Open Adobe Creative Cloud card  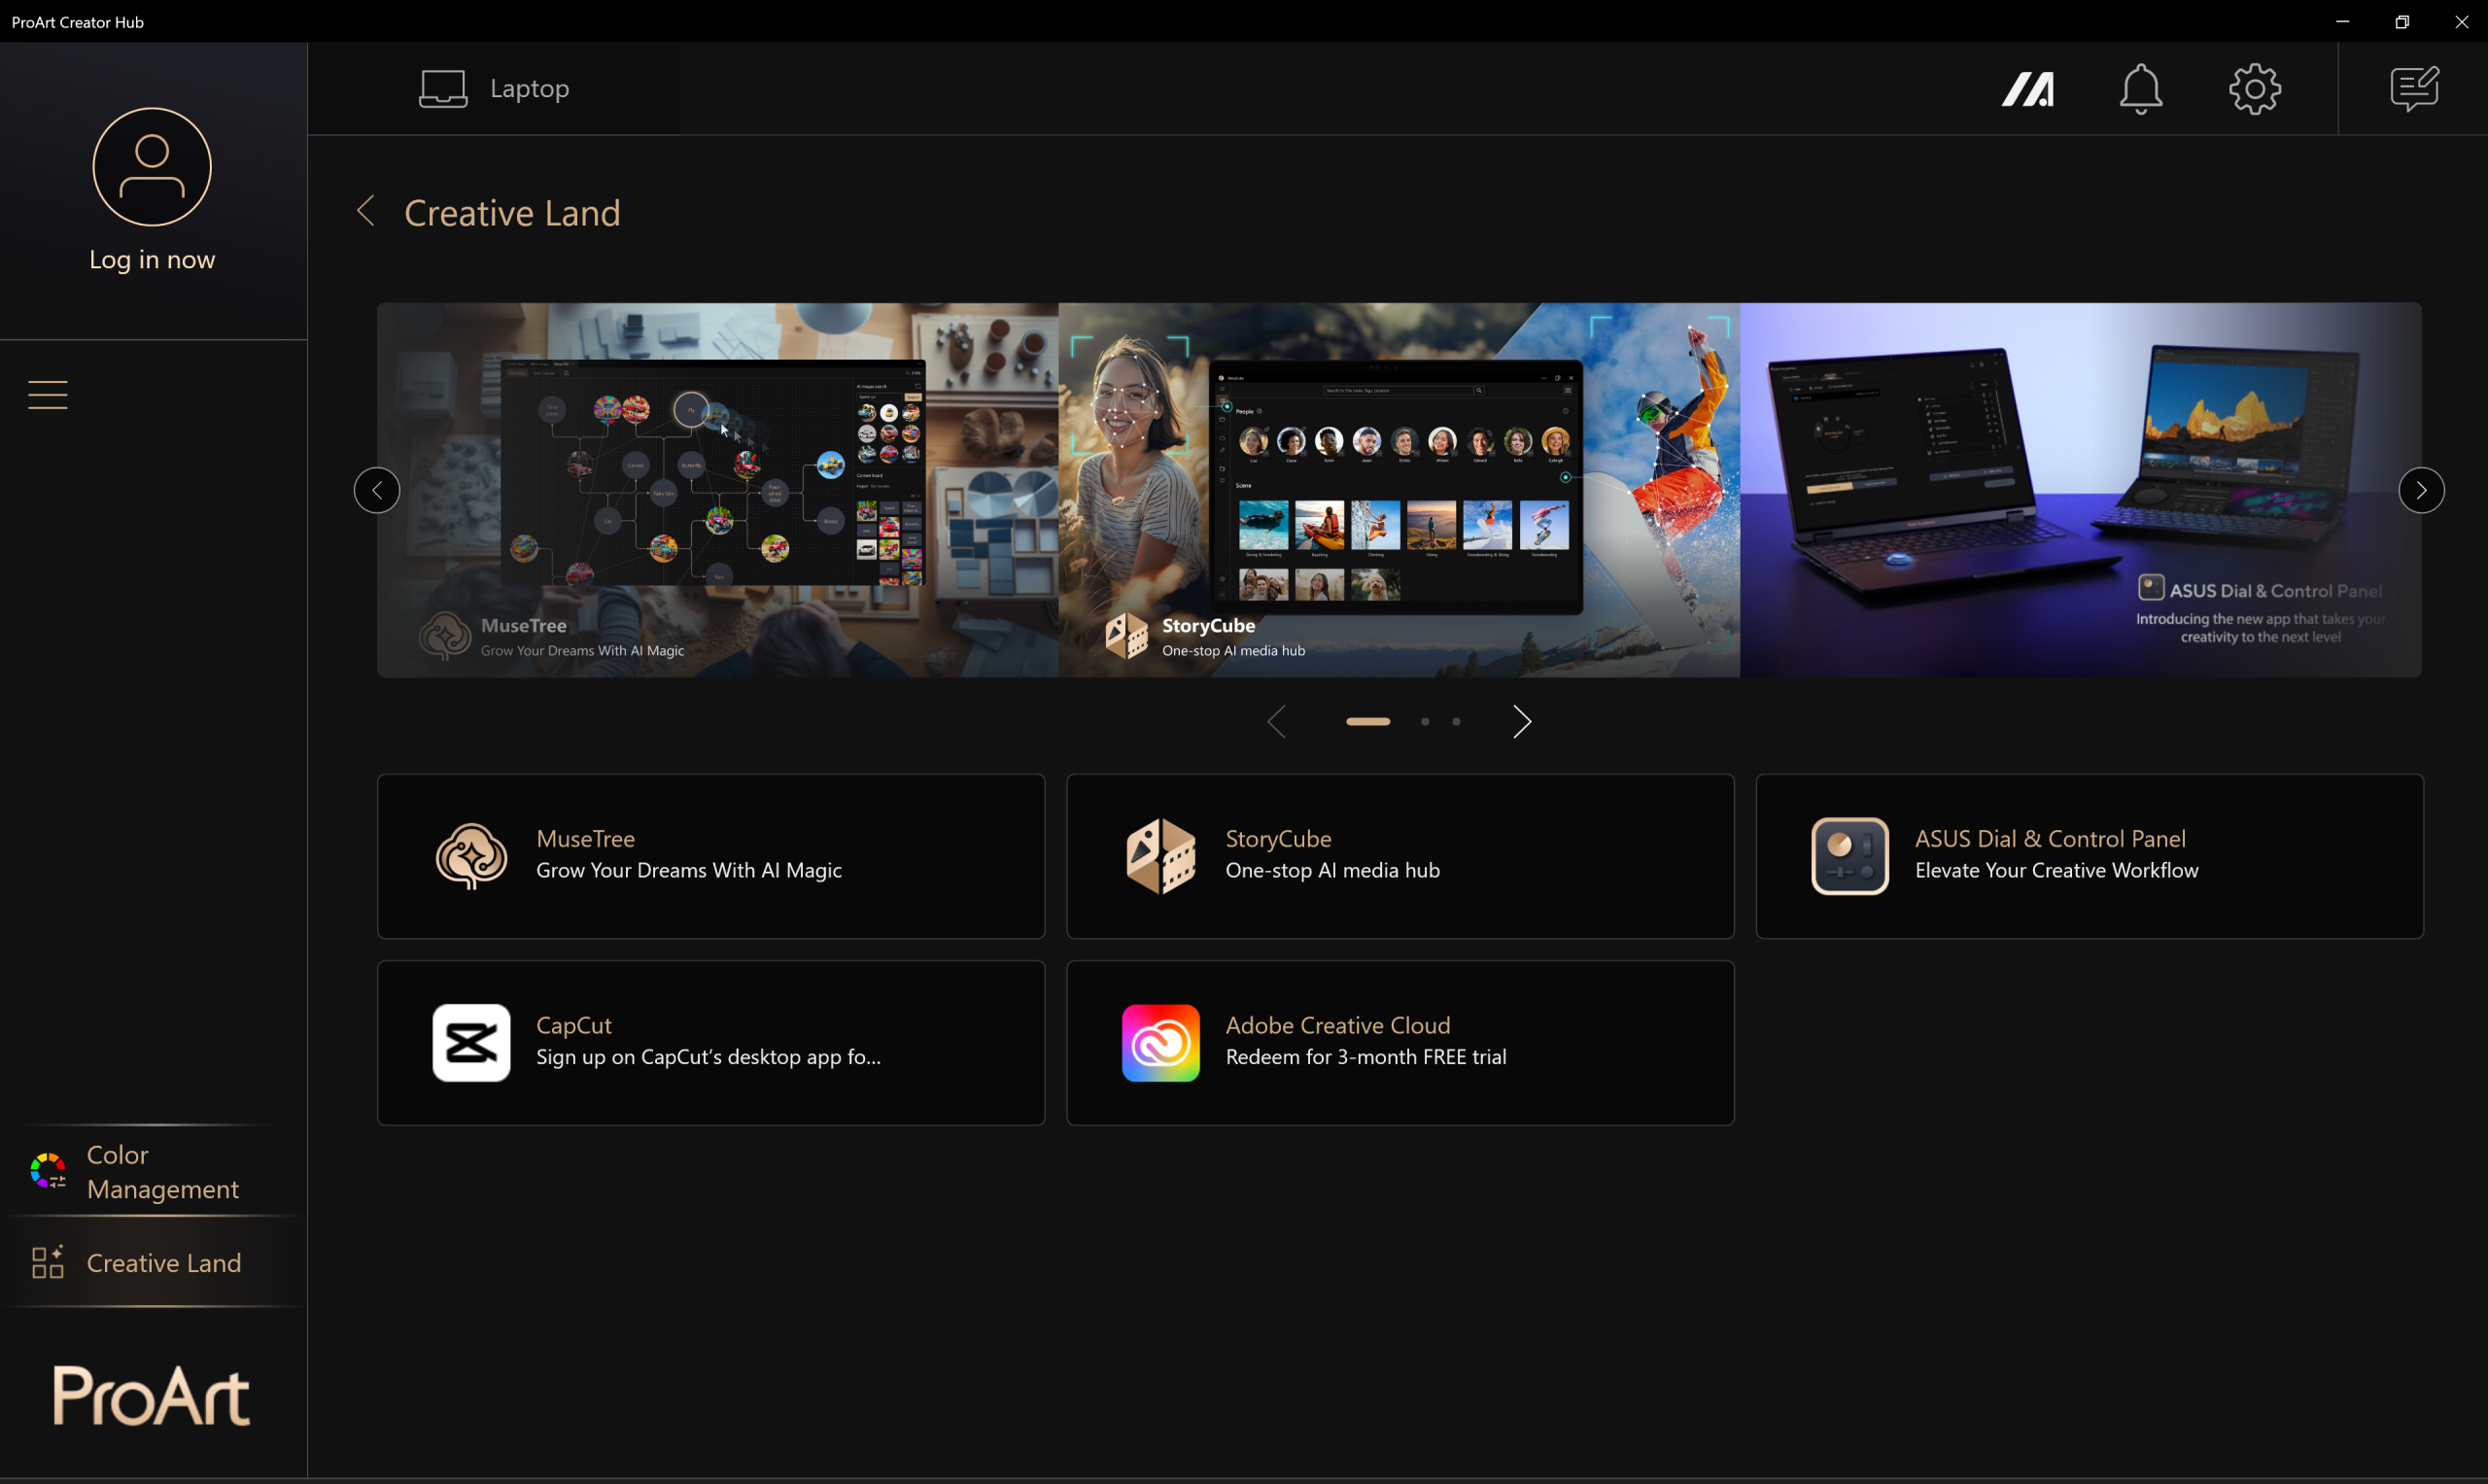(x=1400, y=1043)
